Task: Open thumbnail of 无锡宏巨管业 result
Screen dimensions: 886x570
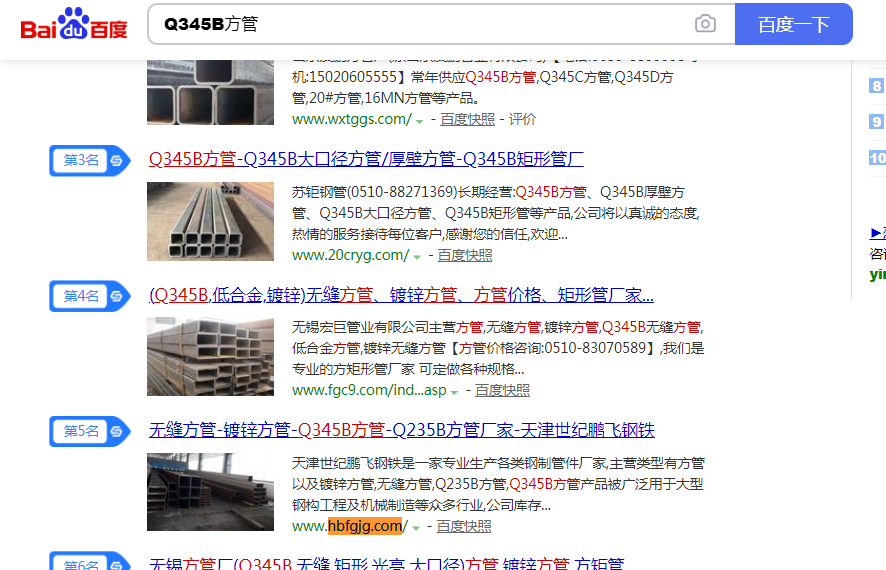Action: coord(210,356)
